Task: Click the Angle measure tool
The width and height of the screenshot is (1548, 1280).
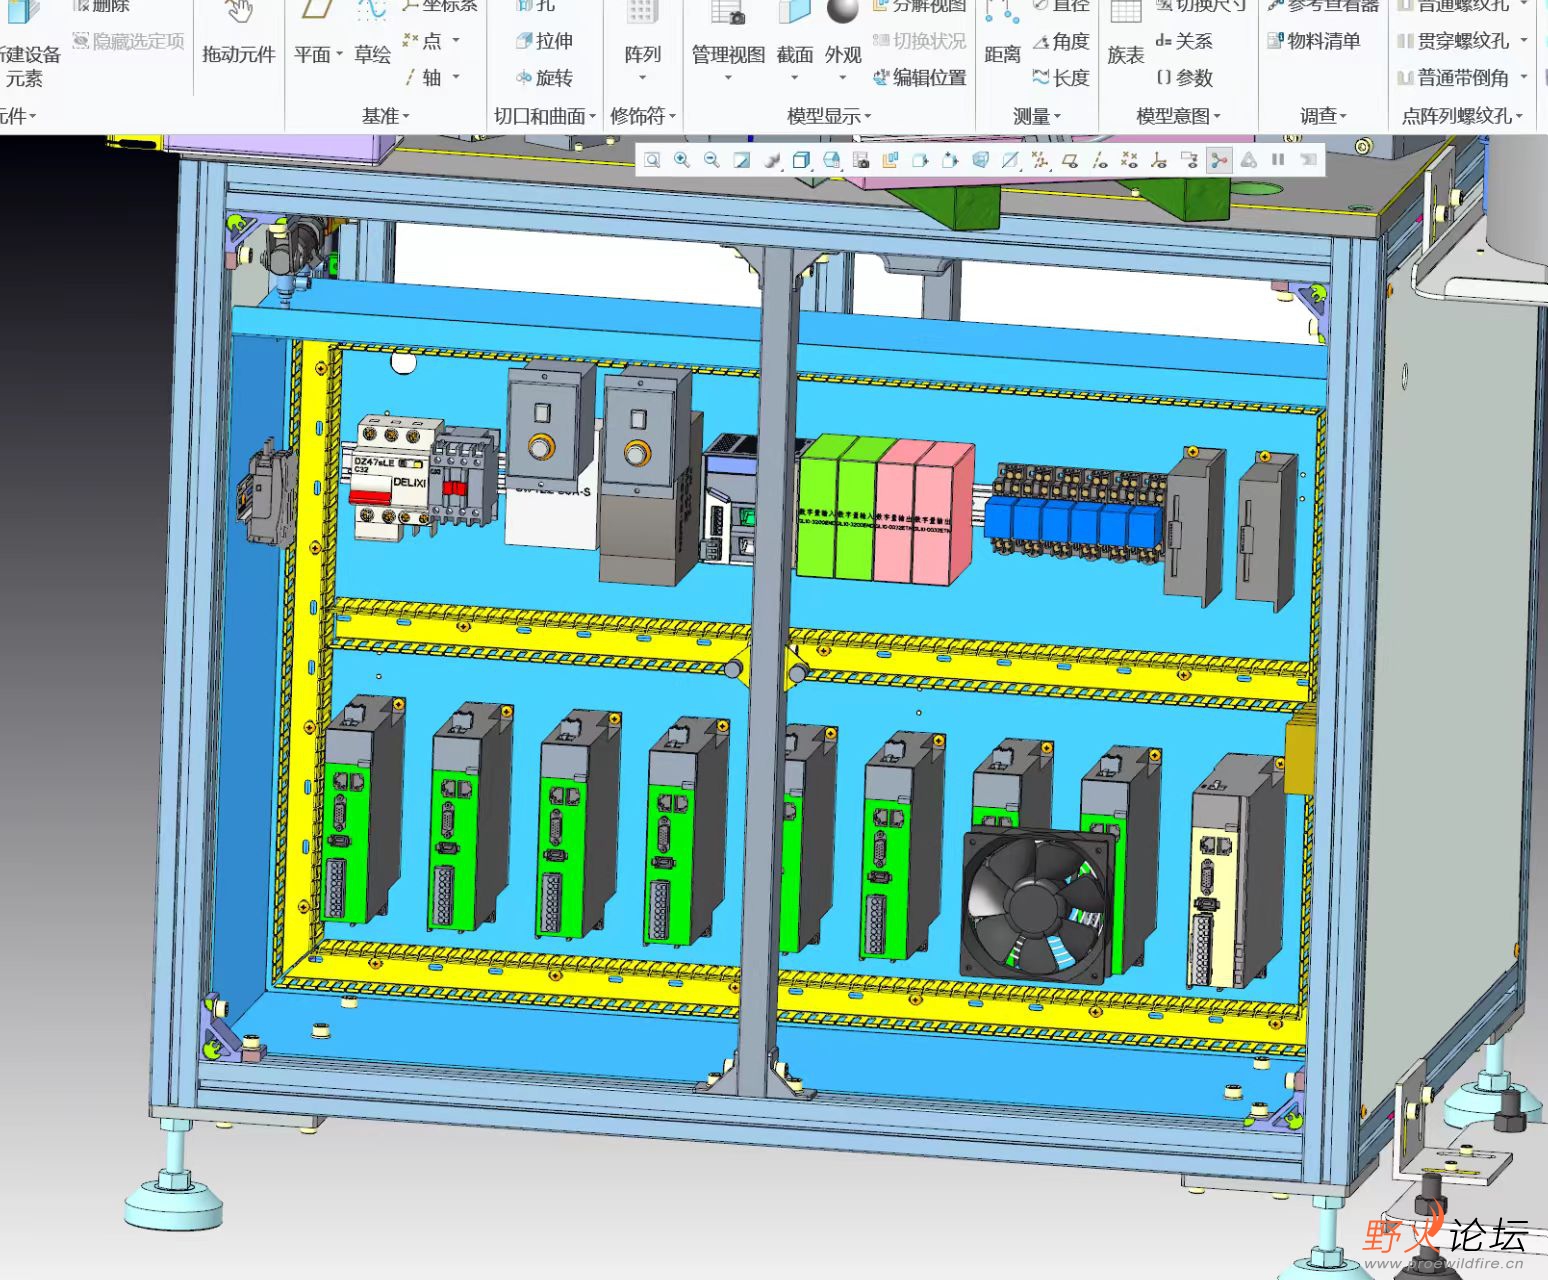Action: tap(1061, 41)
